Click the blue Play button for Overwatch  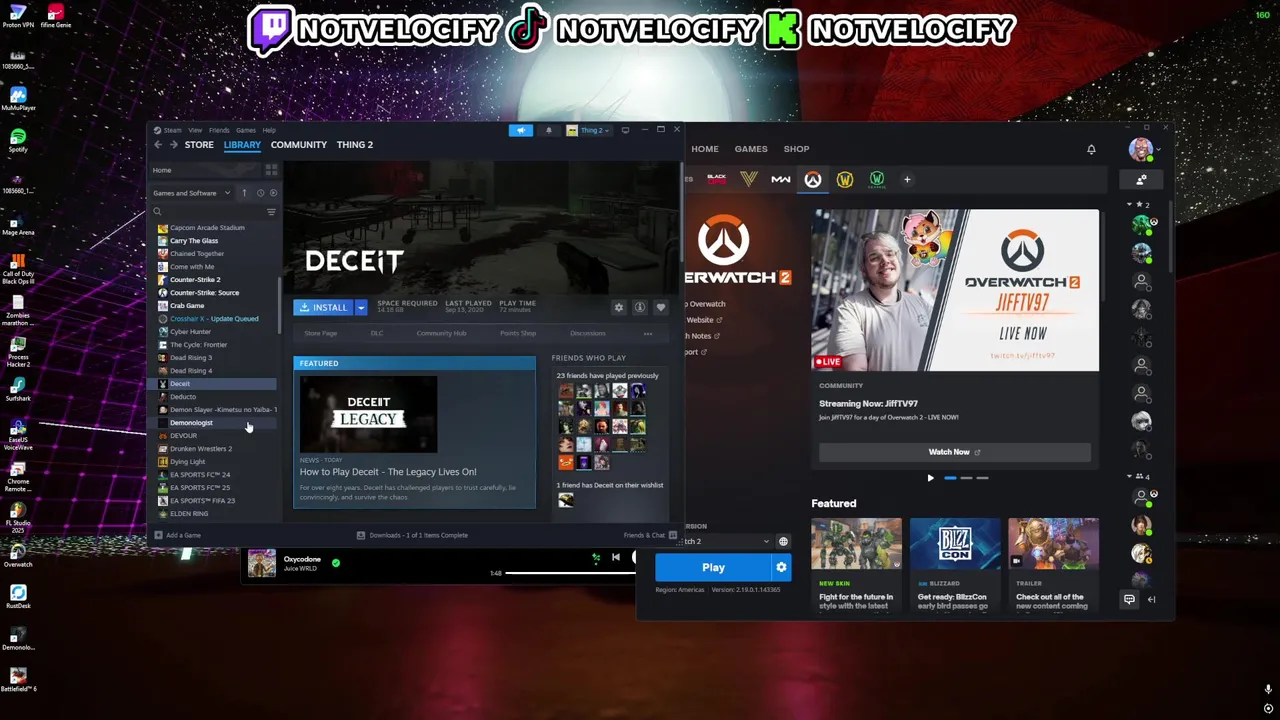[x=713, y=567]
